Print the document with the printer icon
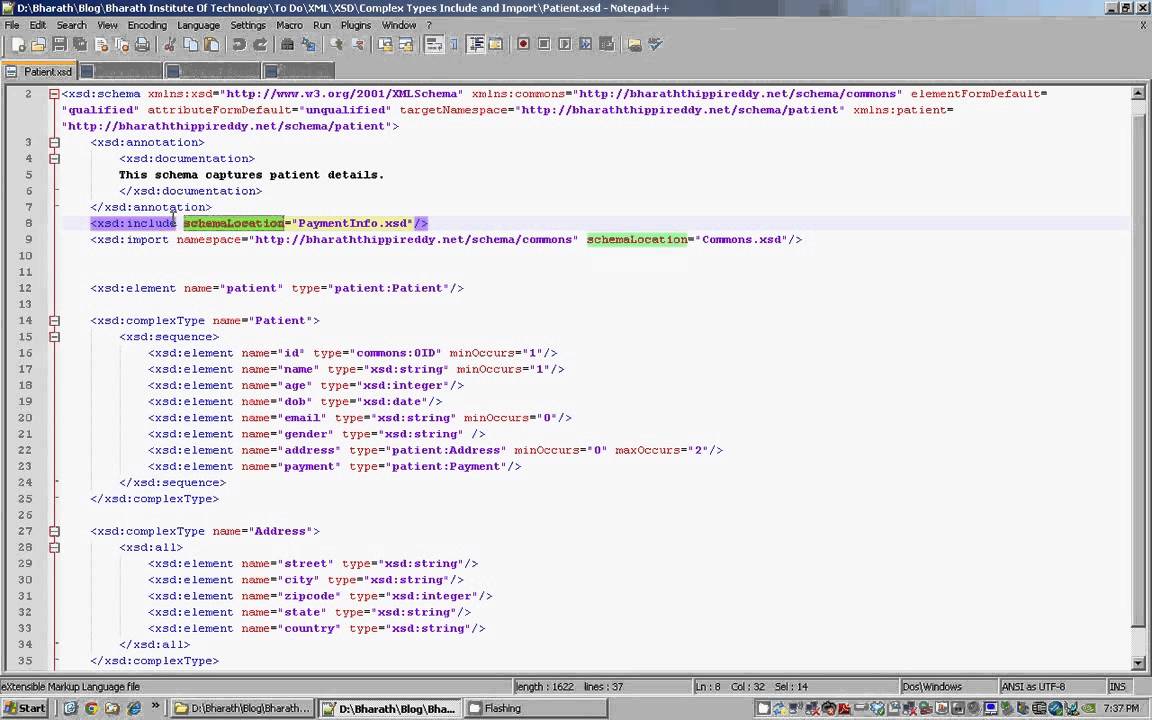Image resolution: width=1152 pixels, height=720 pixels. click(x=143, y=45)
